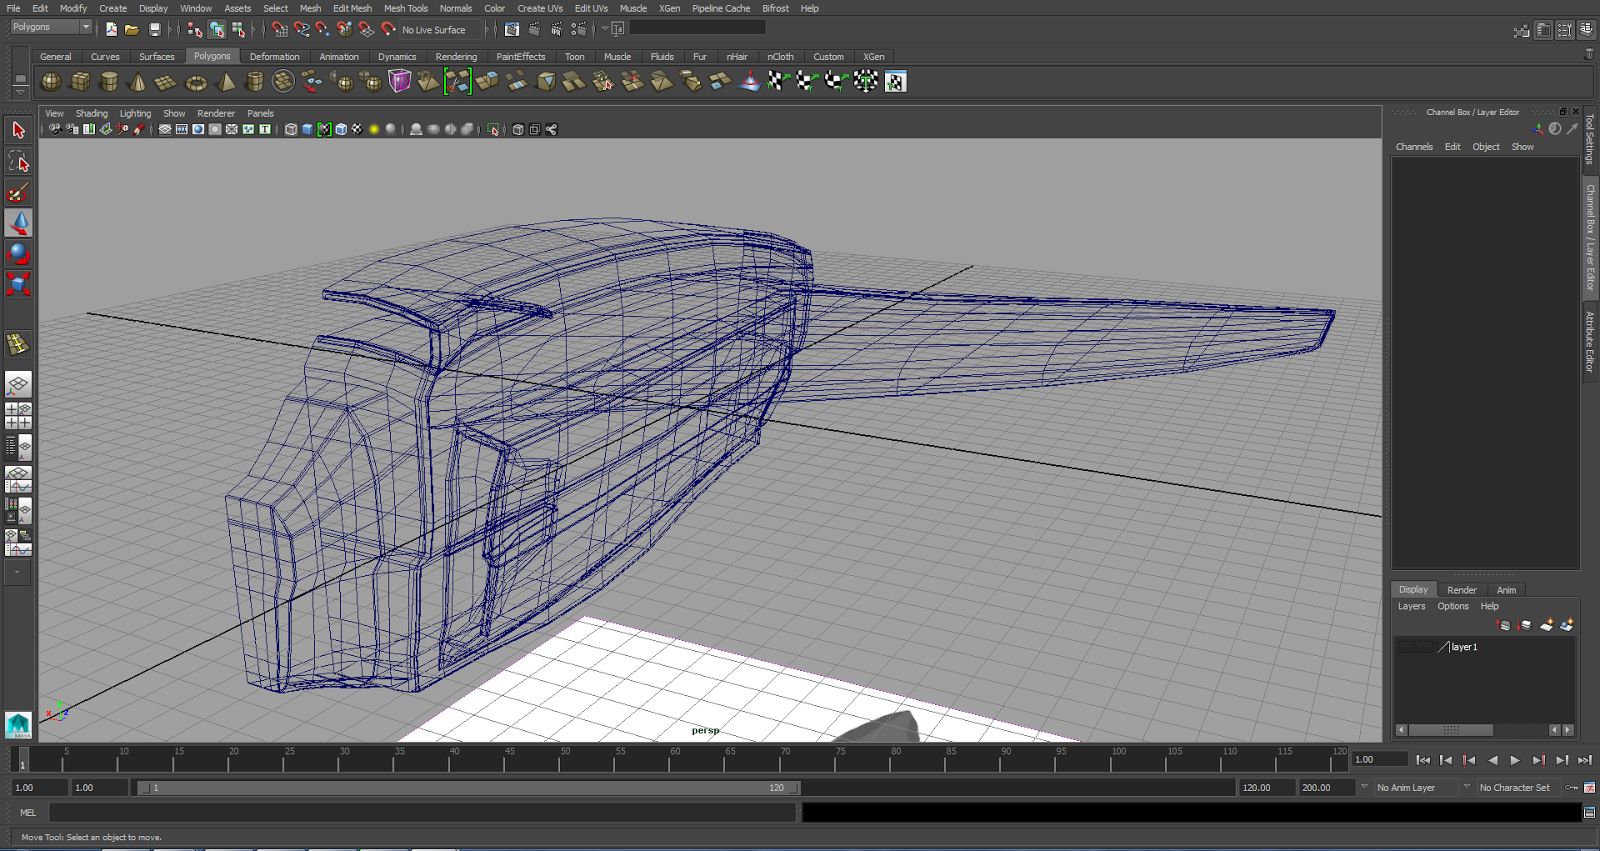This screenshot has height=851, width=1600.
Task: Create a polygon torus from the shelf
Action: 197,82
